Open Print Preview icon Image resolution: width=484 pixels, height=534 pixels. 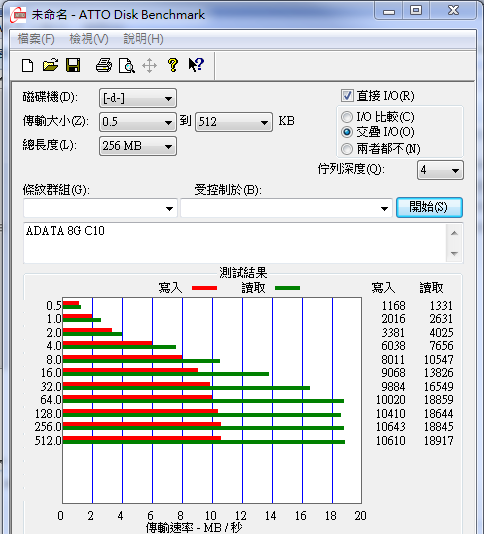[127, 65]
